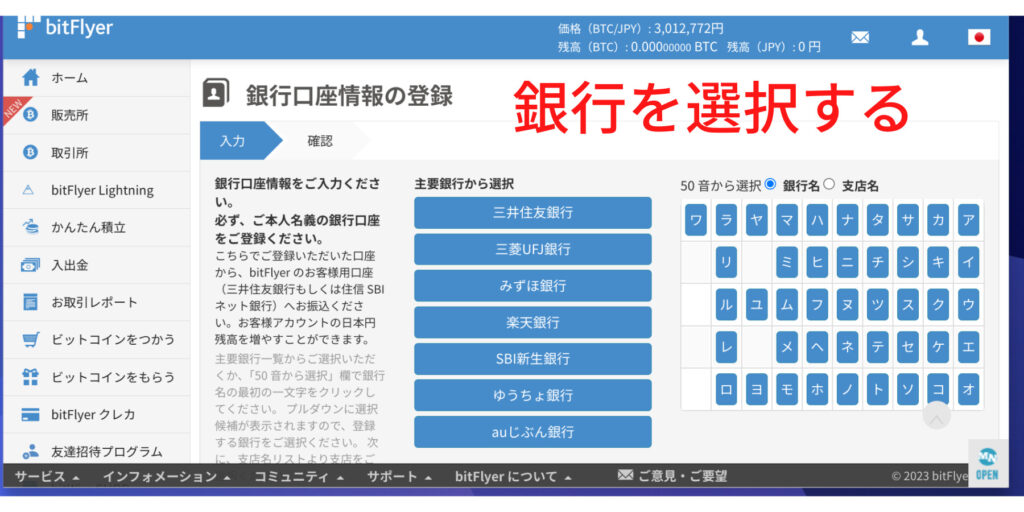The width and height of the screenshot is (1024, 512).
Task: Click the ス kana button
Action: (908, 304)
